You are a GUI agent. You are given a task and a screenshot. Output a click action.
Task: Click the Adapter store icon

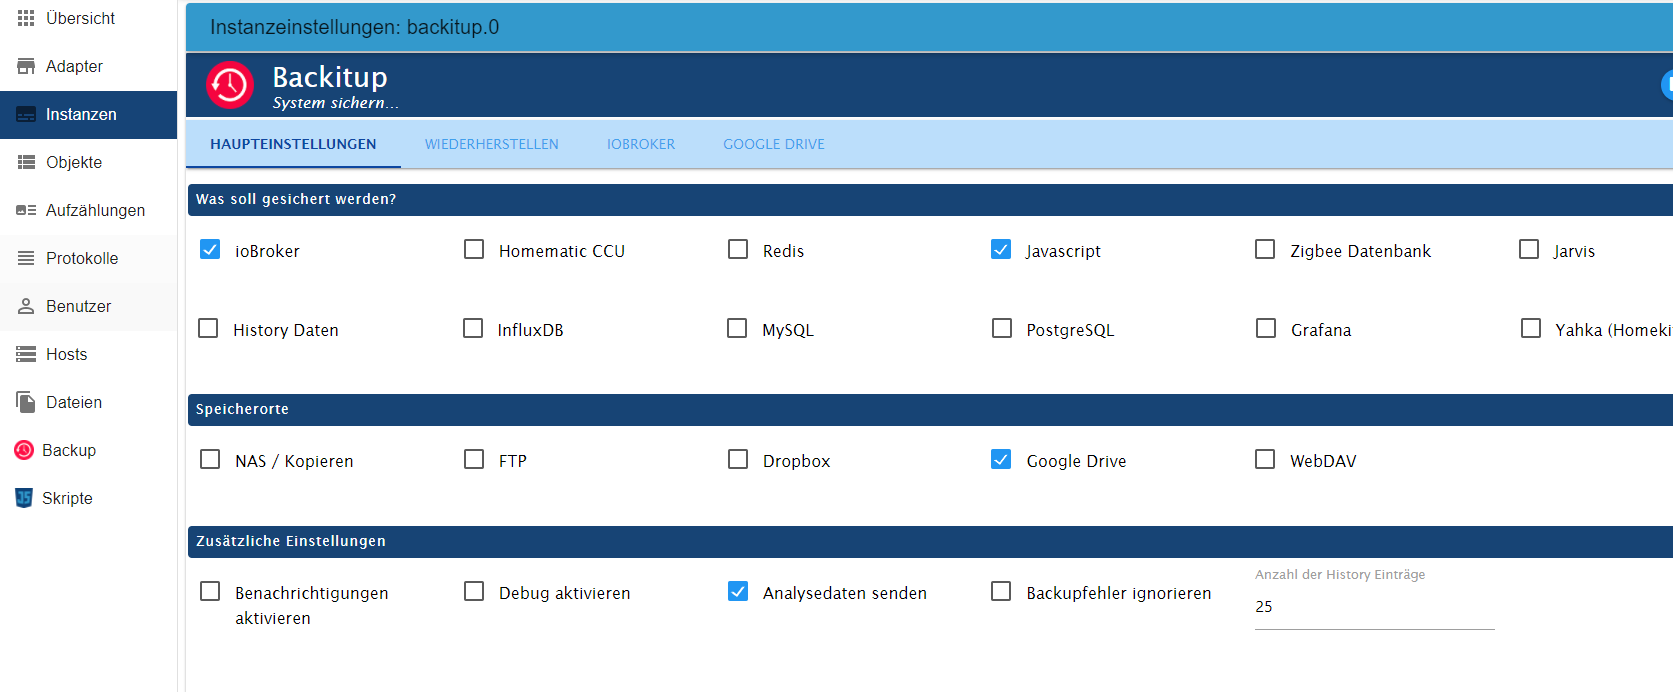[26, 66]
